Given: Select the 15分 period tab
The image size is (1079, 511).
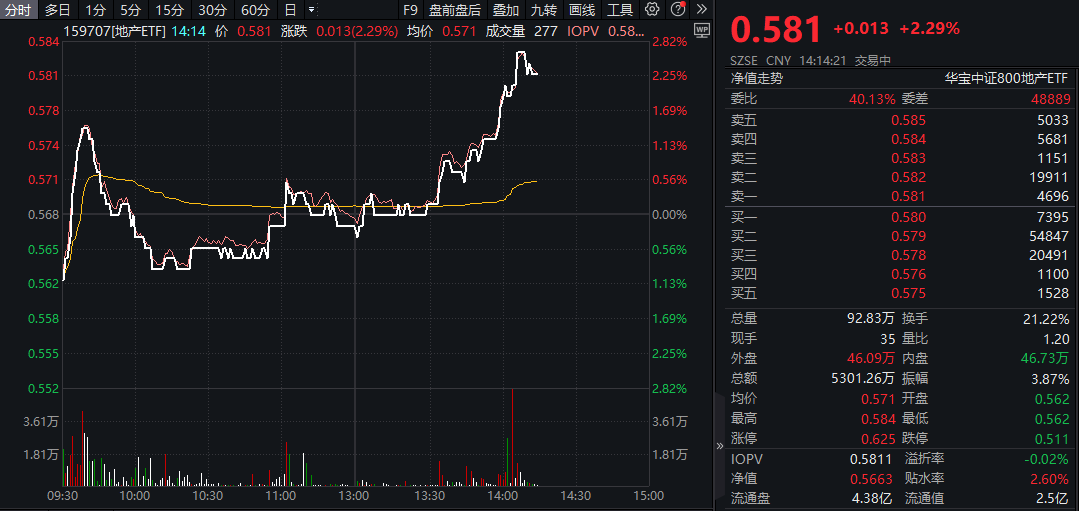Looking at the screenshot, I should [169, 10].
